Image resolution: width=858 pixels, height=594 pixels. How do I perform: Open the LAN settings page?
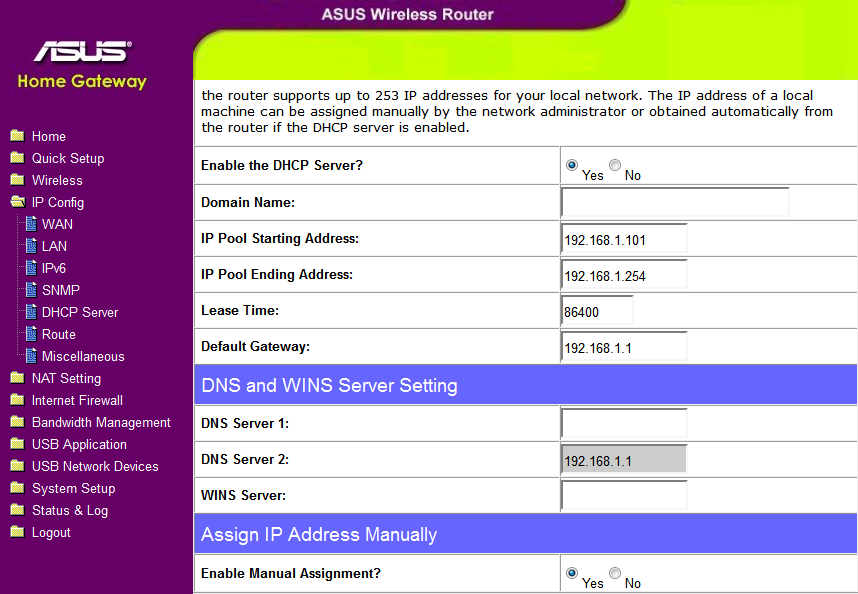click(x=54, y=246)
